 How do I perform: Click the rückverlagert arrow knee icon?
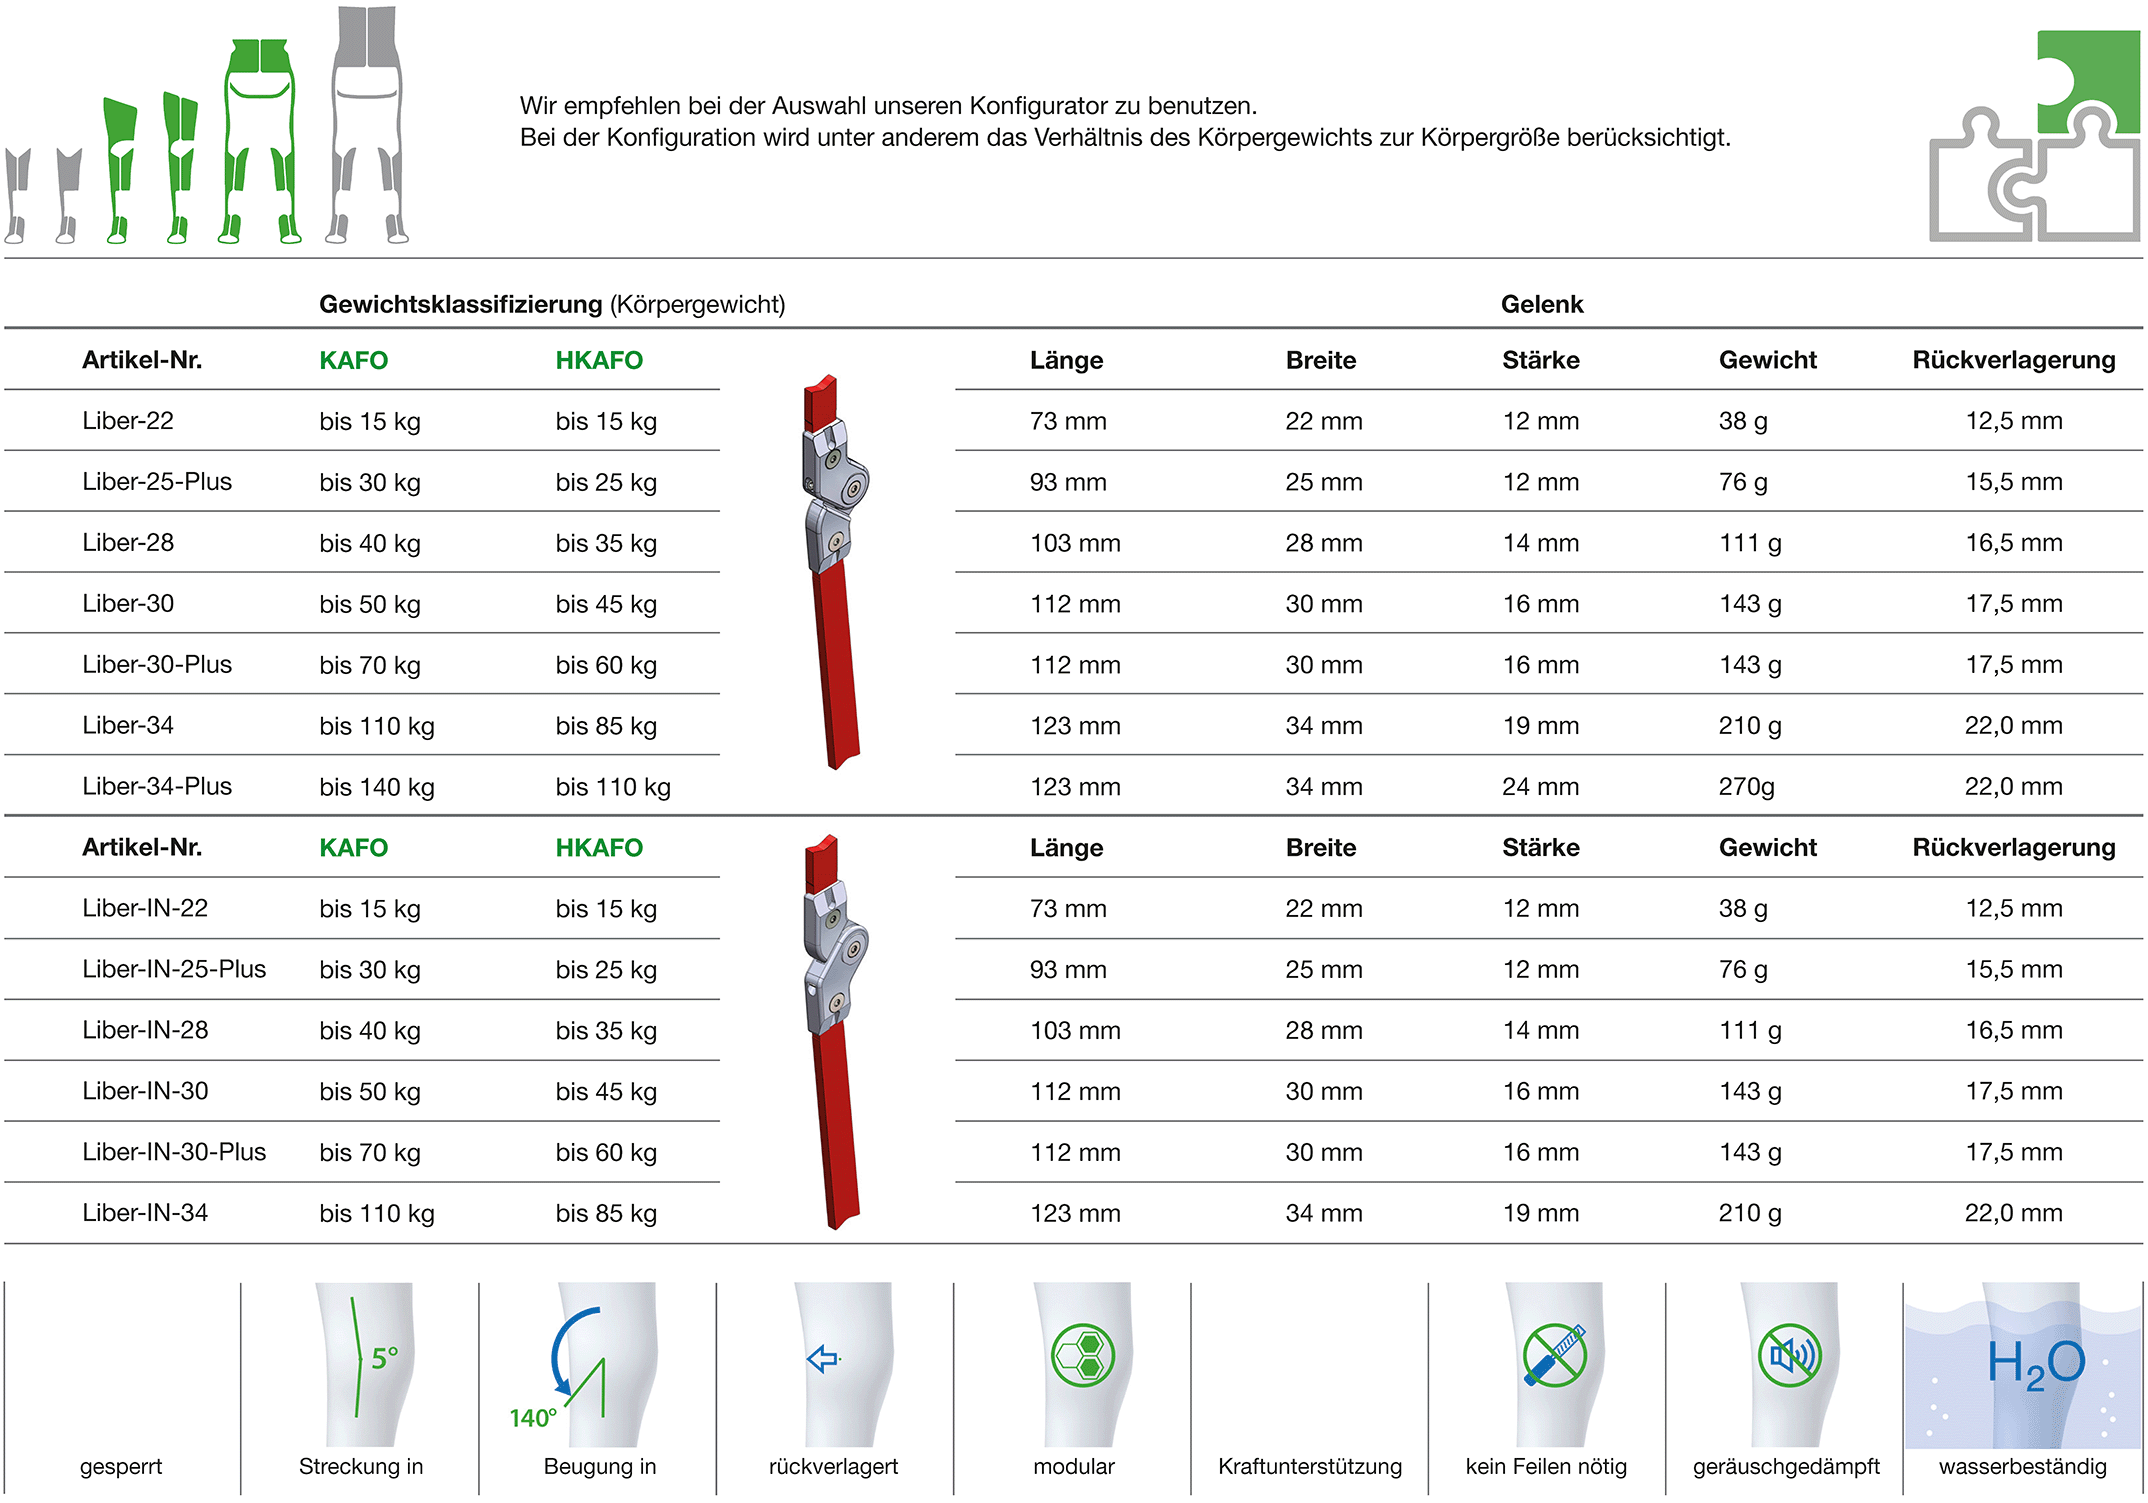(x=842, y=1363)
